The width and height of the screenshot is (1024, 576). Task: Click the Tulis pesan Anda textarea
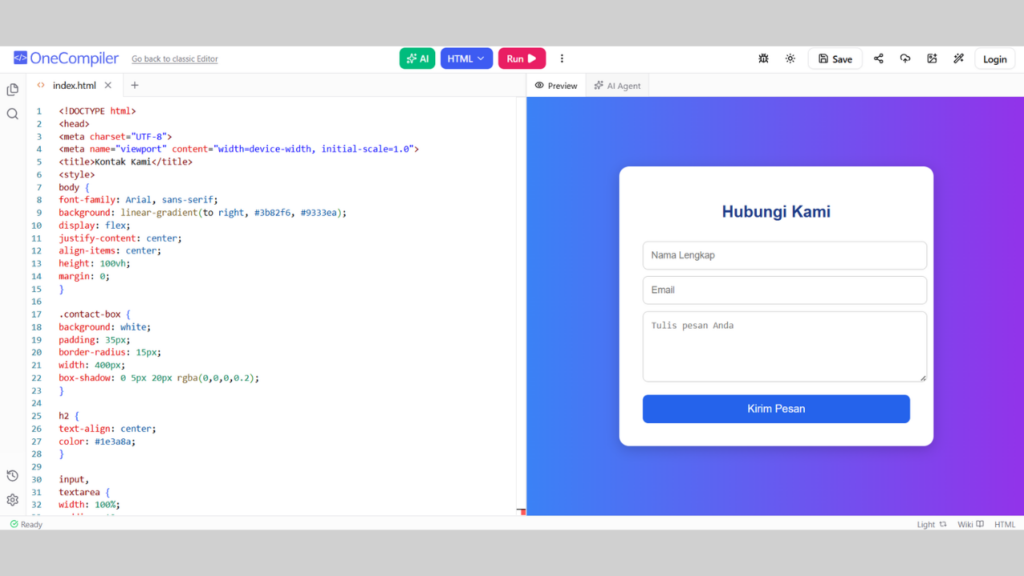784,346
